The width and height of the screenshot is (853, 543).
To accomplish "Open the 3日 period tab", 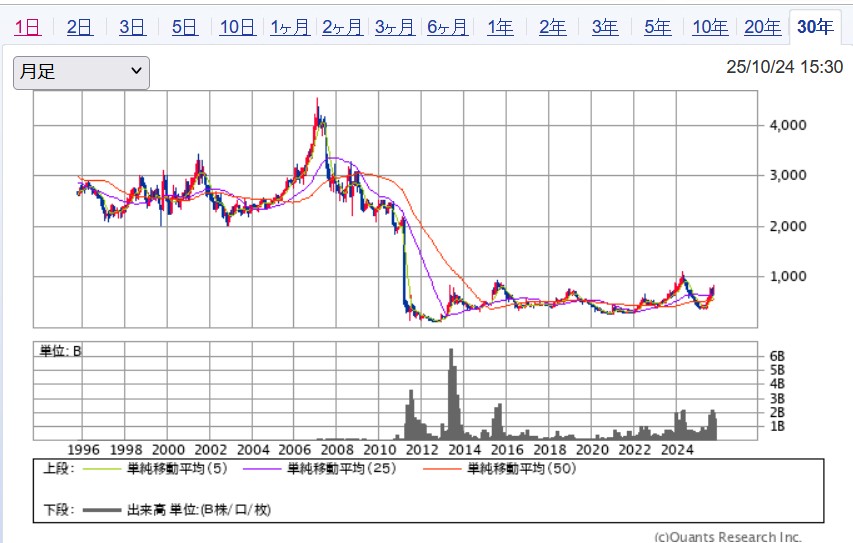I will click(x=132, y=27).
